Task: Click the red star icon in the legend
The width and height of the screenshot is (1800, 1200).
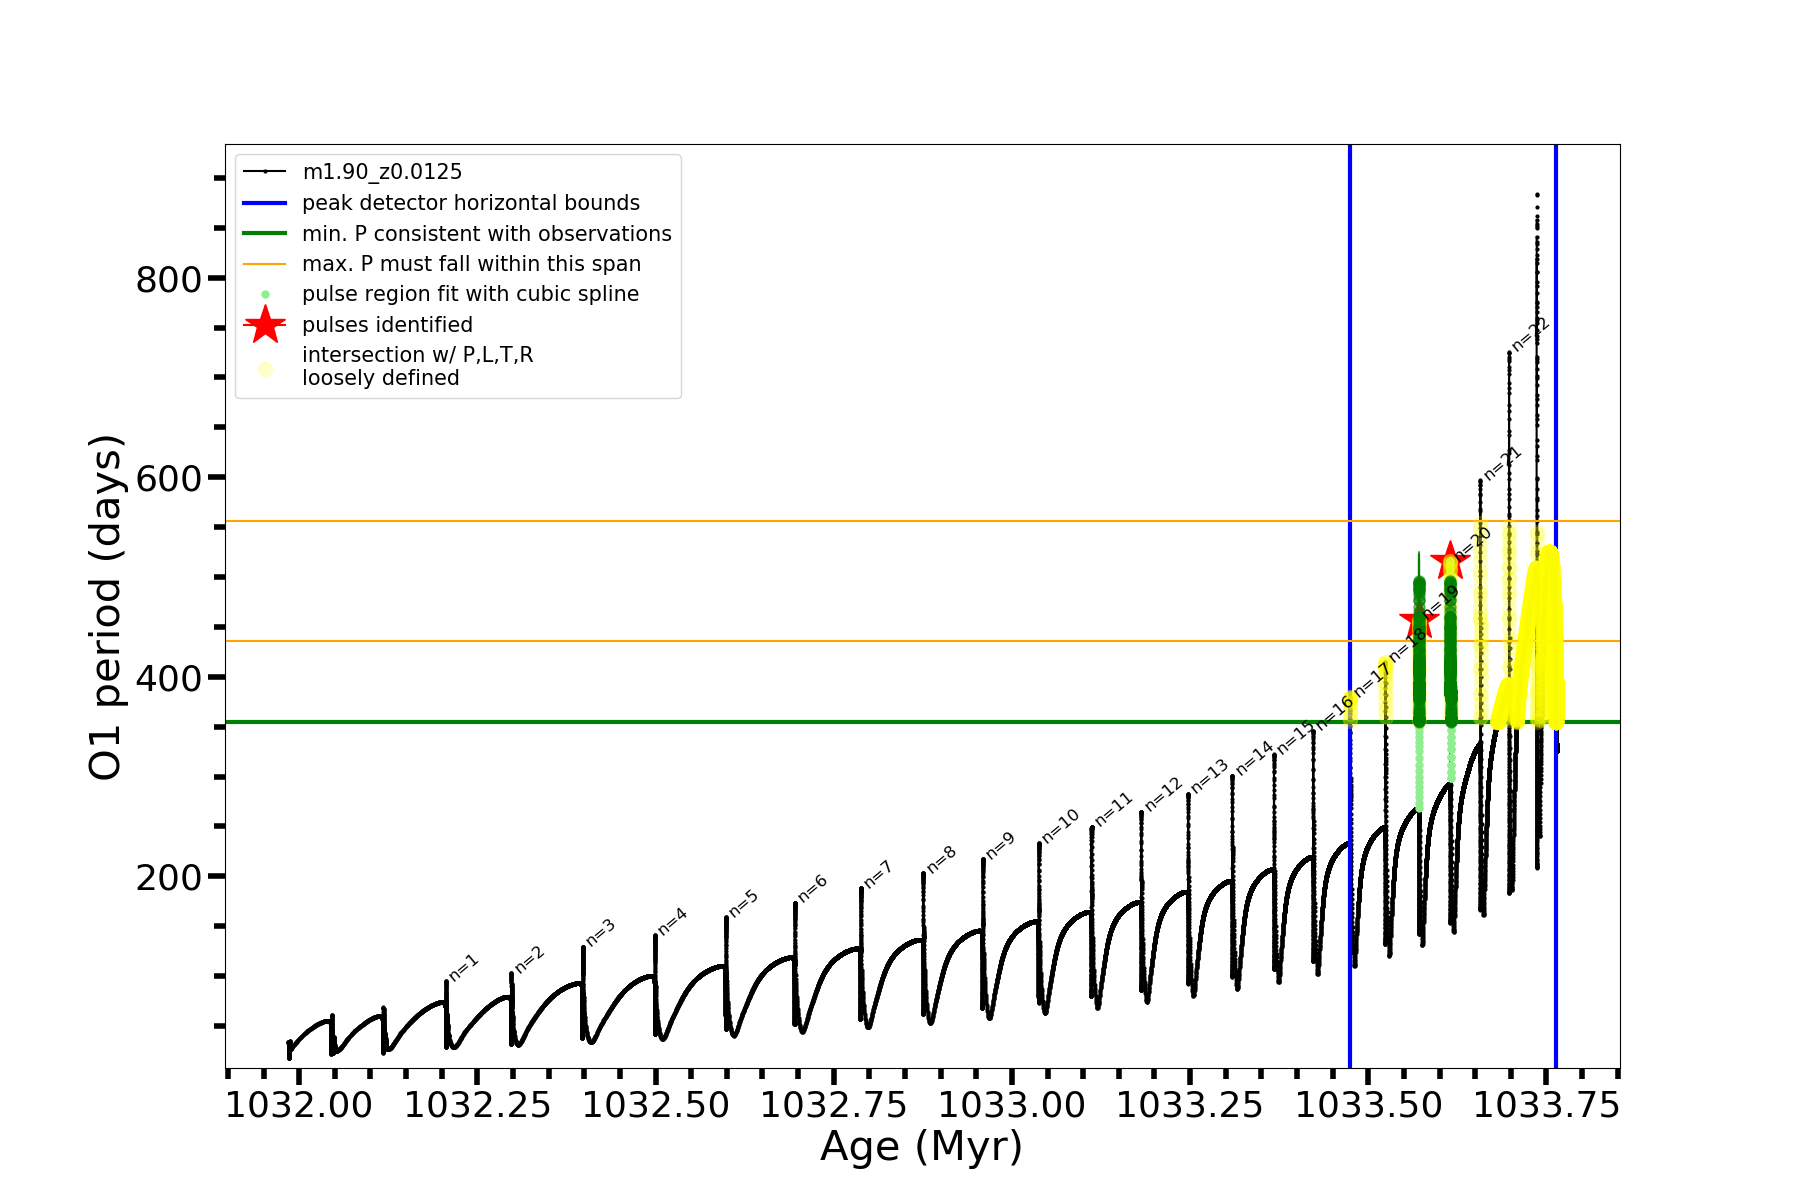Action: [265, 324]
